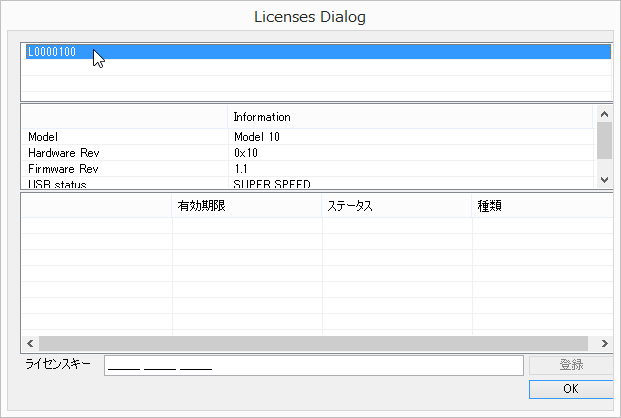Select the Hardware Rev row
Image resolution: width=621 pixels, height=418 pixels.
coord(64,153)
